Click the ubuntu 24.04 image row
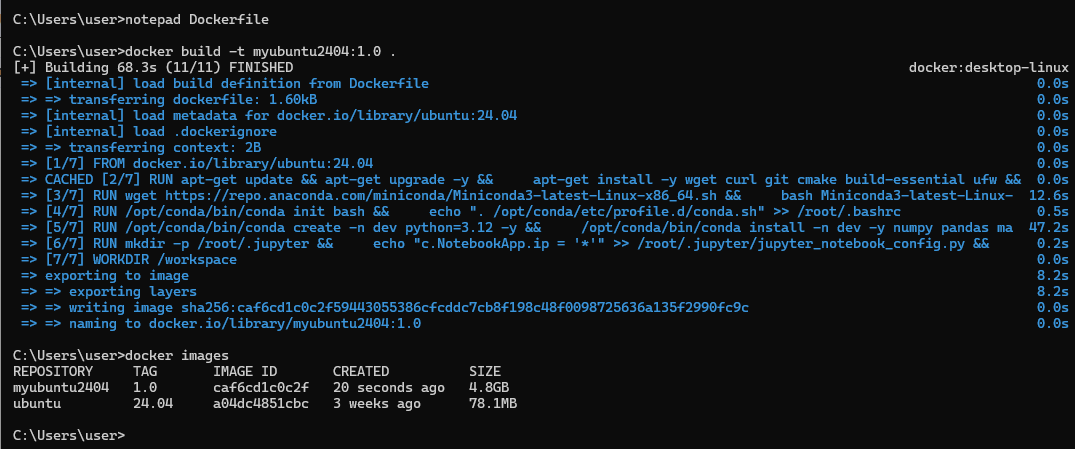 [265, 404]
